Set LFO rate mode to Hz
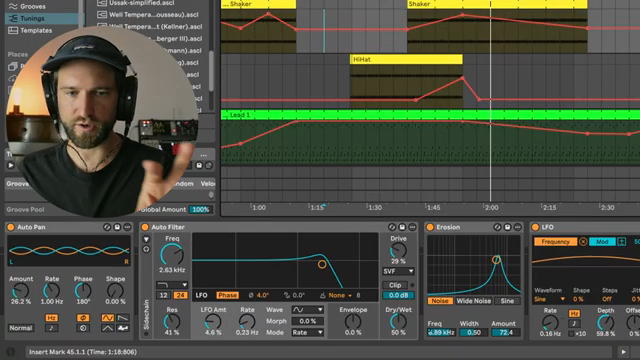The height and width of the screenshot is (360, 640). point(574,313)
